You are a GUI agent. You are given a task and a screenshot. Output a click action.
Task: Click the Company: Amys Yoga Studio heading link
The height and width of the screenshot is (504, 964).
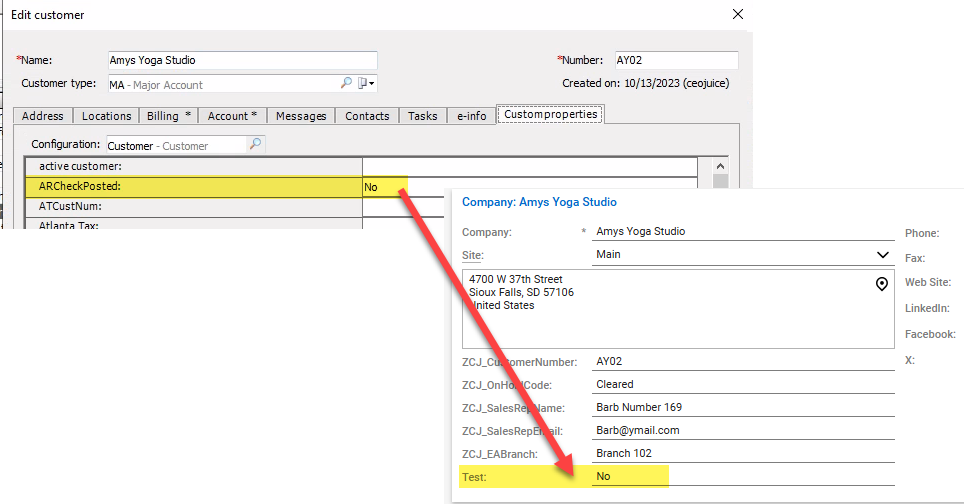[x=539, y=202]
